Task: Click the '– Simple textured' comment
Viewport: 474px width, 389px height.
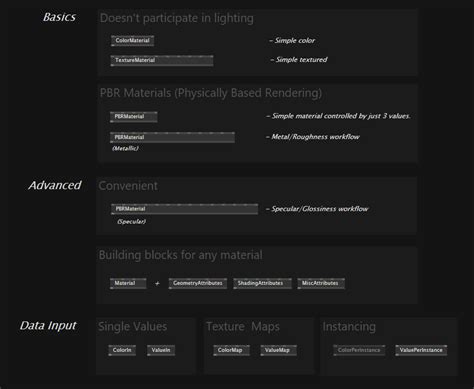Action: tap(299, 60)
